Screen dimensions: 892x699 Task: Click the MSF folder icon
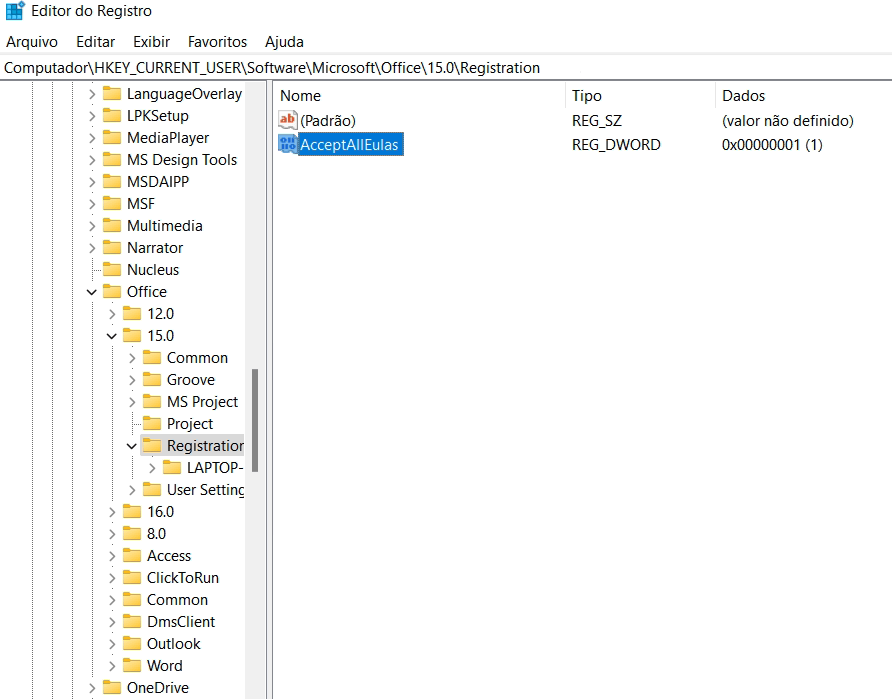click(112, 203)
